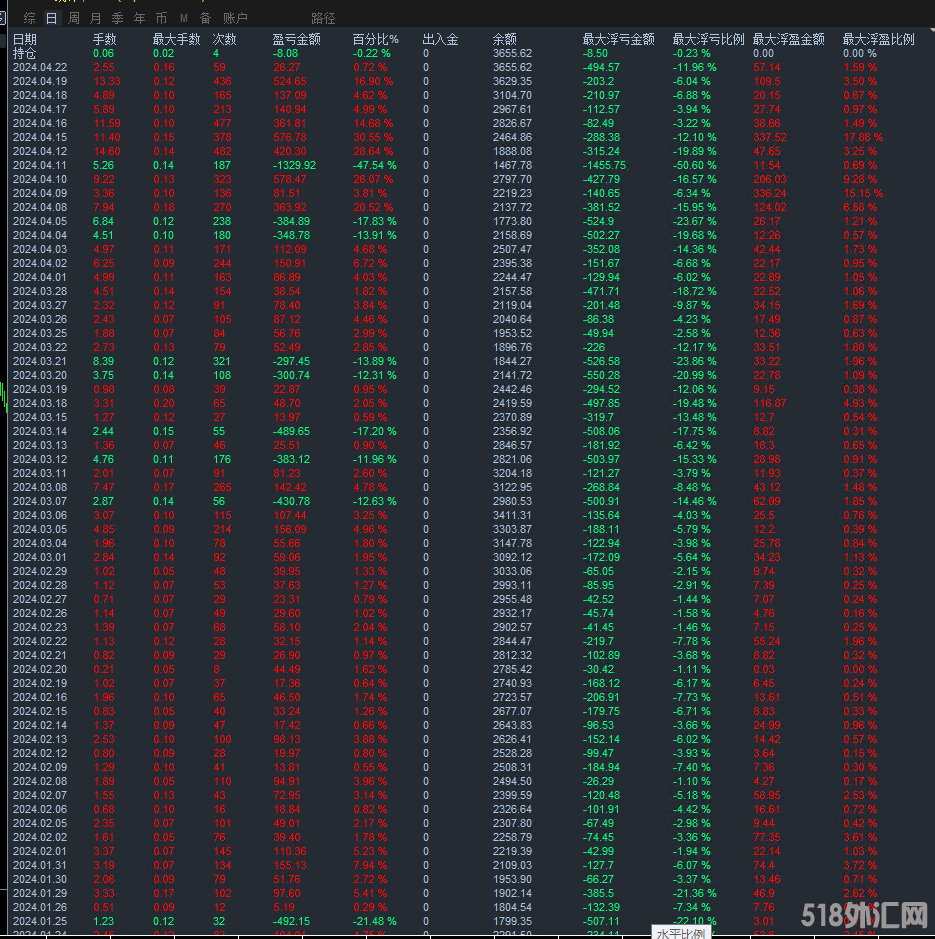Screen dimensions: 935x939
Task: Switch to the 综 summary tab
Action: coord(29,18)
